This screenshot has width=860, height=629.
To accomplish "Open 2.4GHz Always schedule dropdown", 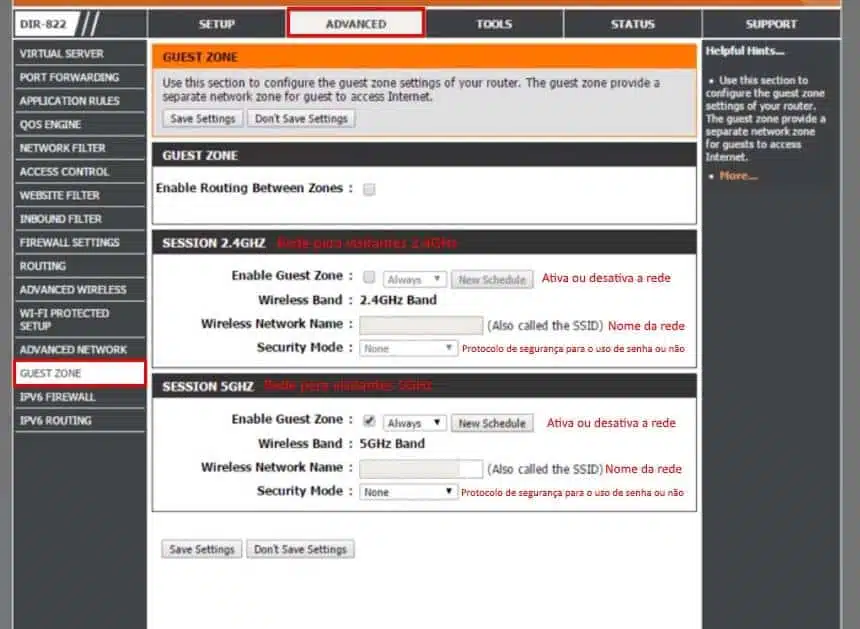I will pos(415,280).
